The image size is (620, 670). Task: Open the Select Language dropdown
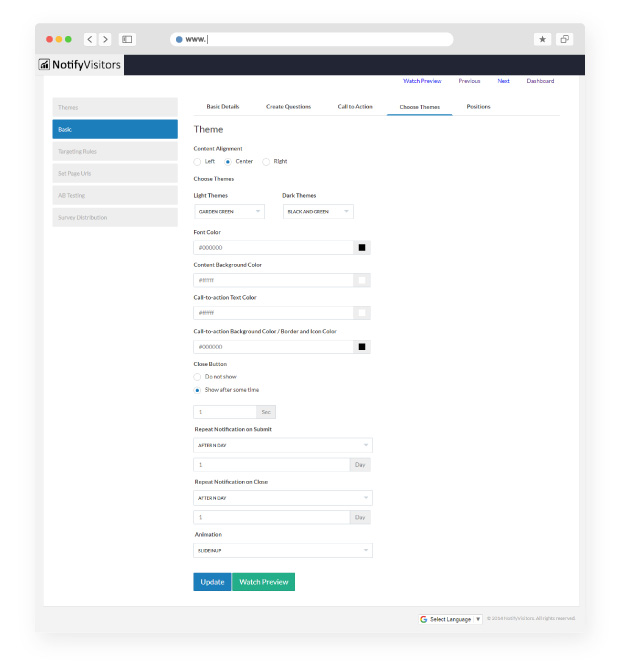coord(450,619)
